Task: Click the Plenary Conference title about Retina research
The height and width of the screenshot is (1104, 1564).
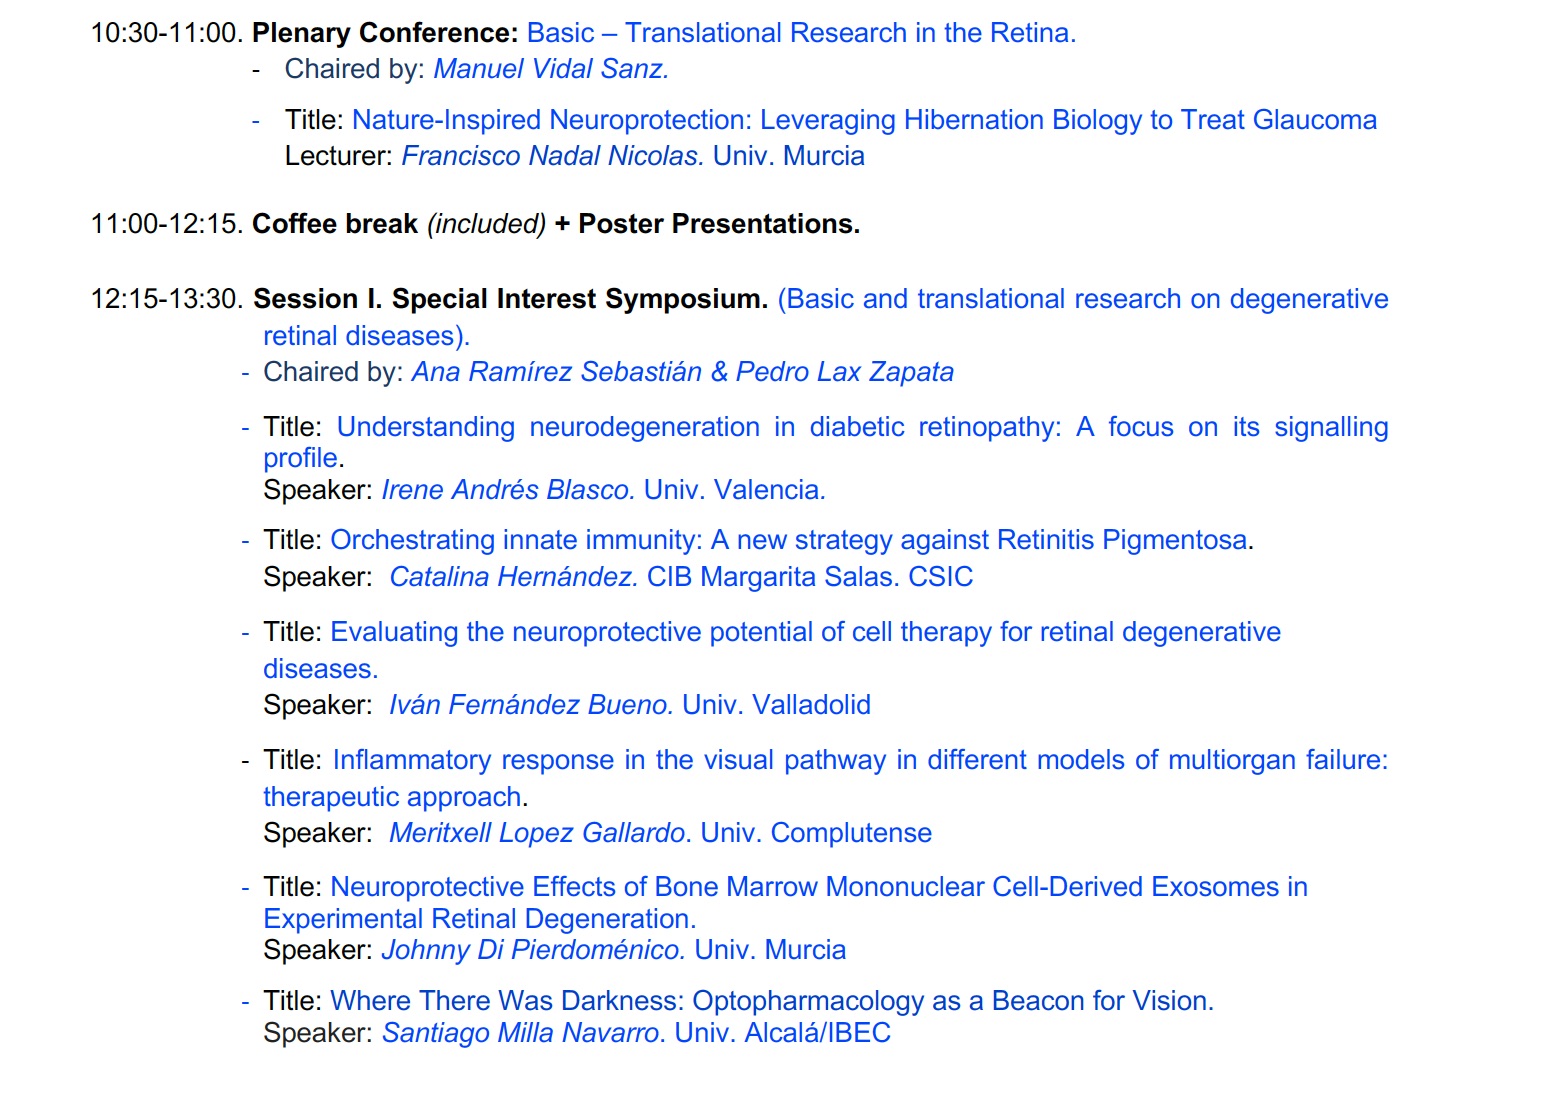Action: tap(801, 33)
